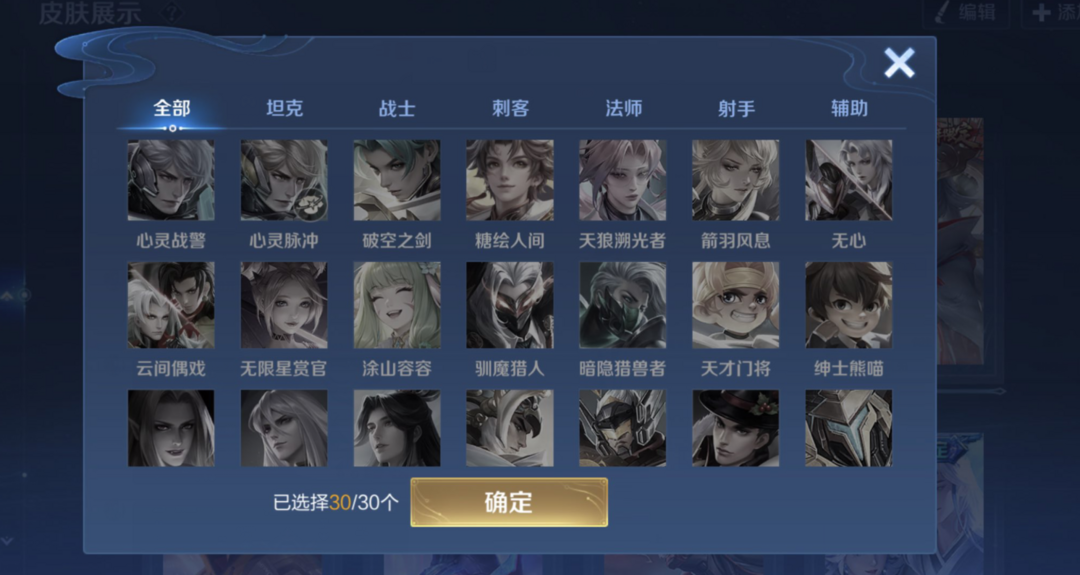Pick the 暗隐猎兽者 skin portrait
This screenshot has width=1080, height=575.
pyautogui.click(x=623, y=305)
